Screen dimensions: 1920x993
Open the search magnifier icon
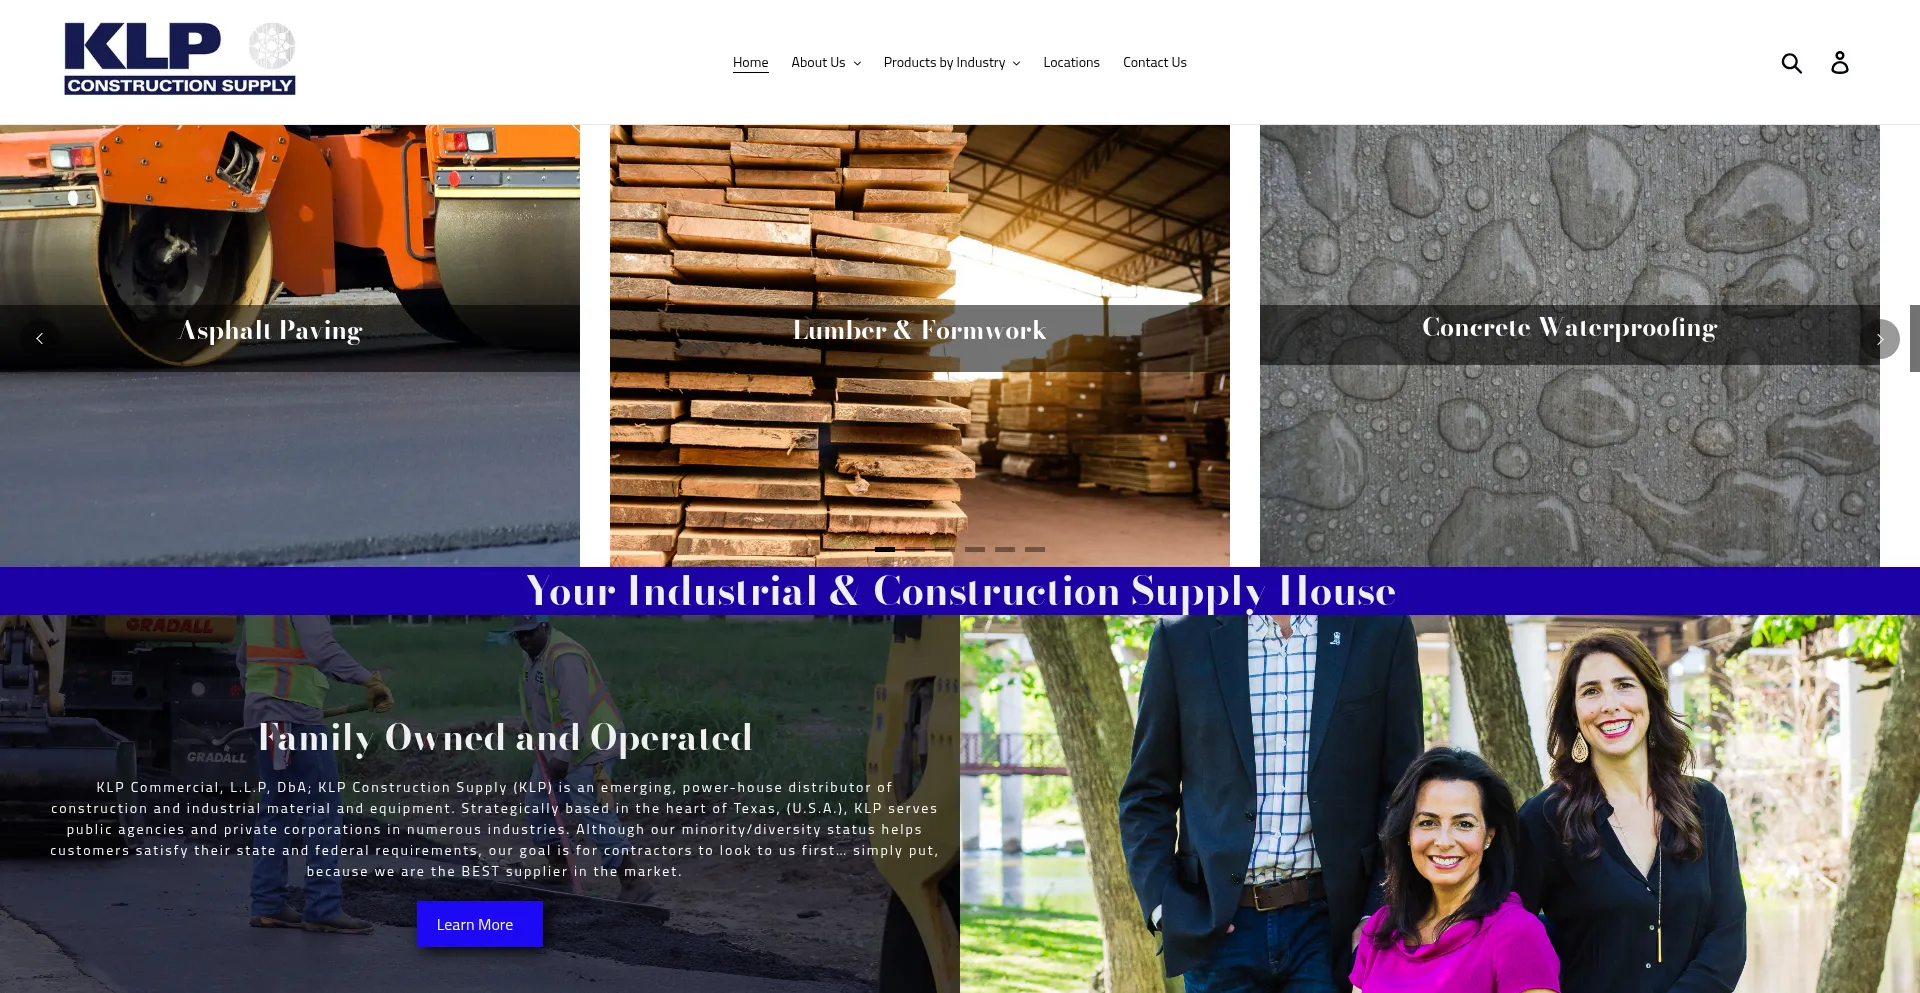(x=1791, y=63)
